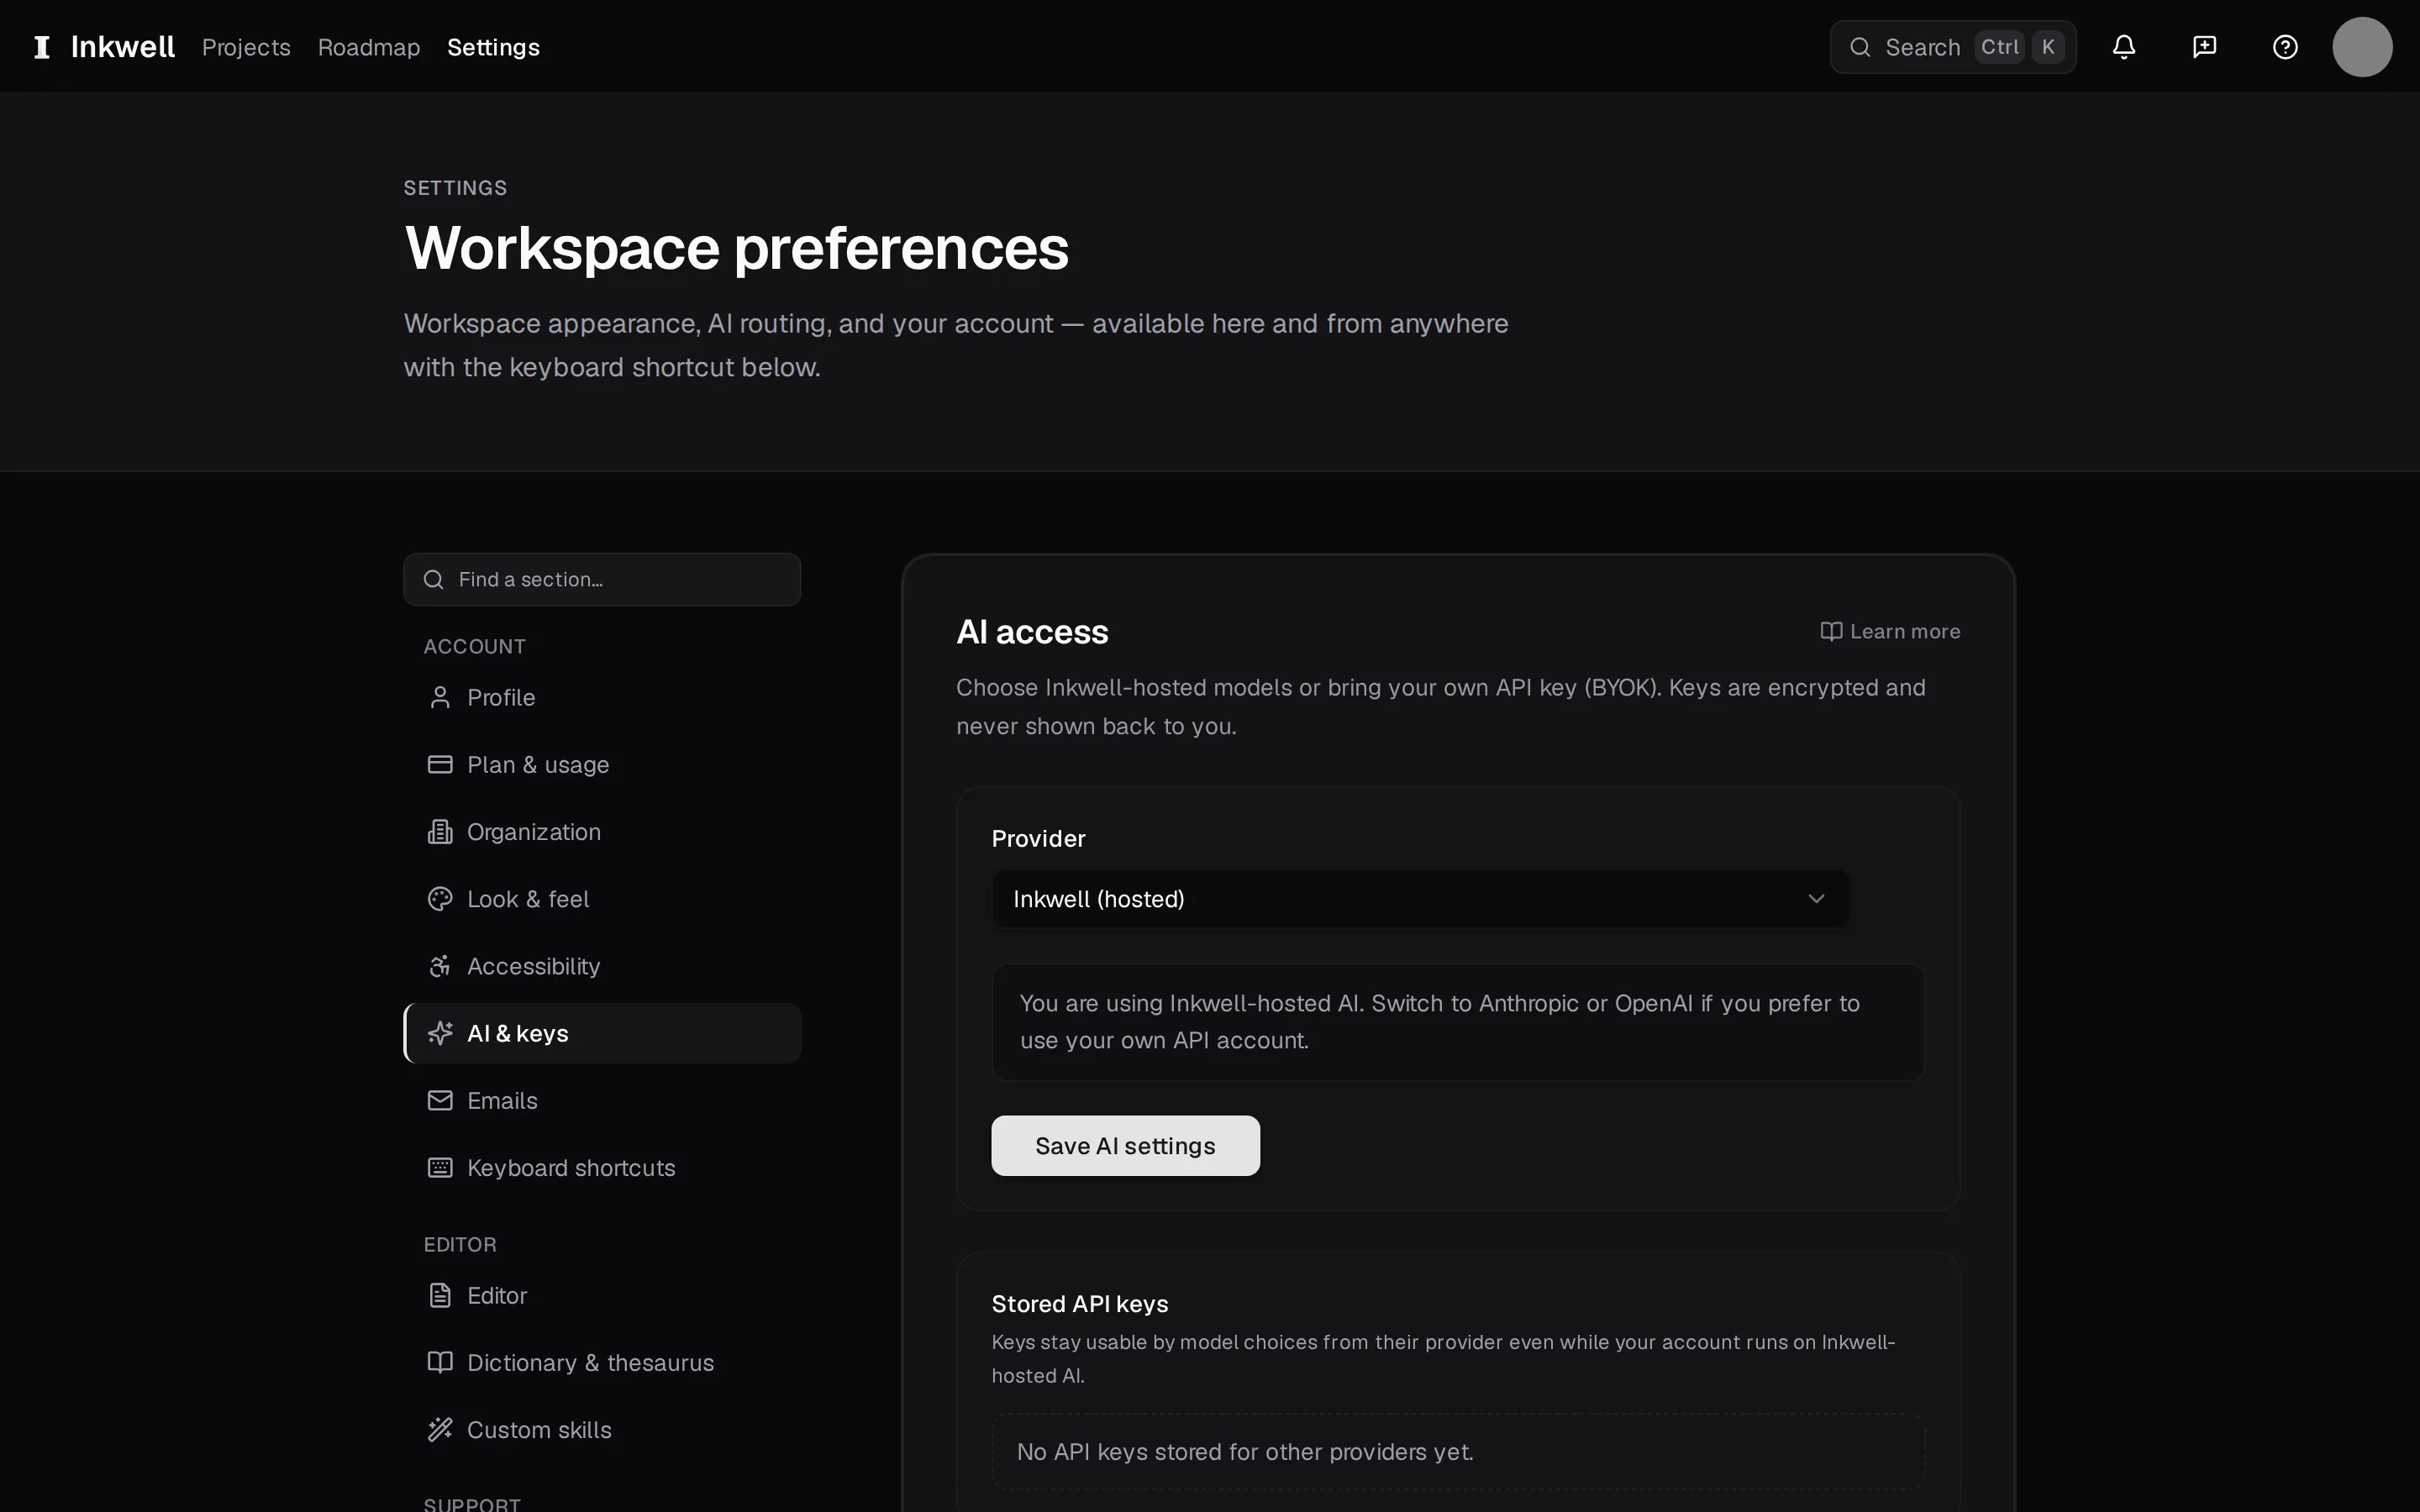Click Save AI settings button
Image resolution: width=2420 pixels, height=1512 pixels.
[x=1125, y=1145]
